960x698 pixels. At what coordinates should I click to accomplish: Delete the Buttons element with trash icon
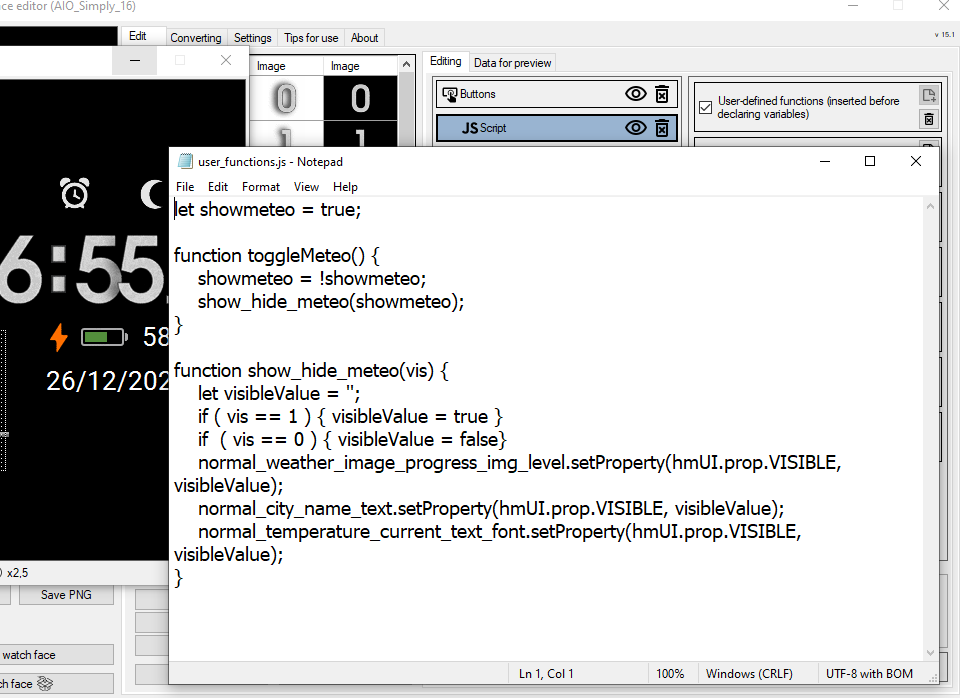pyautogui.click(x=662, y=94)
